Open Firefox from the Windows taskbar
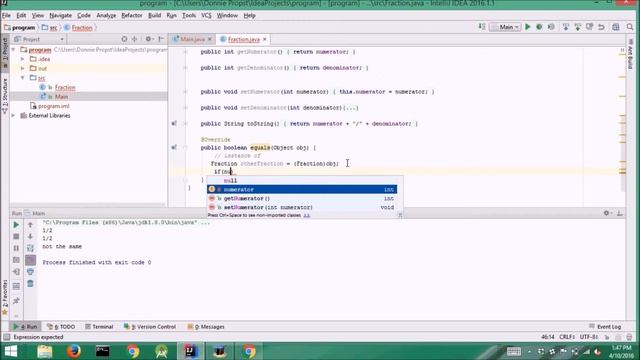This screenshot has width=640, height=360. [73, 351]
